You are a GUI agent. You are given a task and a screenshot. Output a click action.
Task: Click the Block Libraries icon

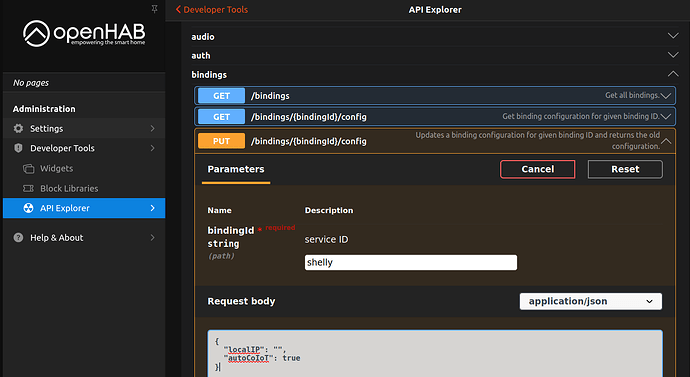[28, 188]
